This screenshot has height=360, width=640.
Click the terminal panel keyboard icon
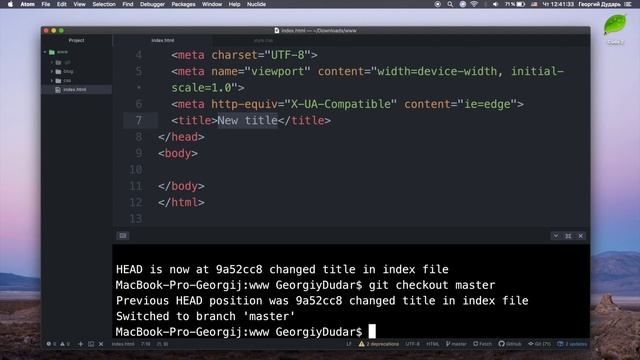pyautogui.click(x=123, y=236)
